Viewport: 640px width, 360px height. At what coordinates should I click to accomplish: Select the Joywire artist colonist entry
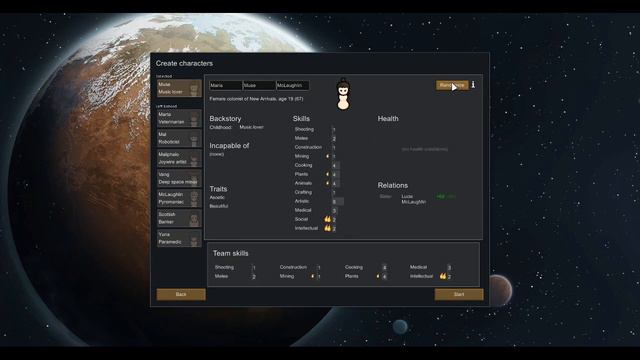180,158
